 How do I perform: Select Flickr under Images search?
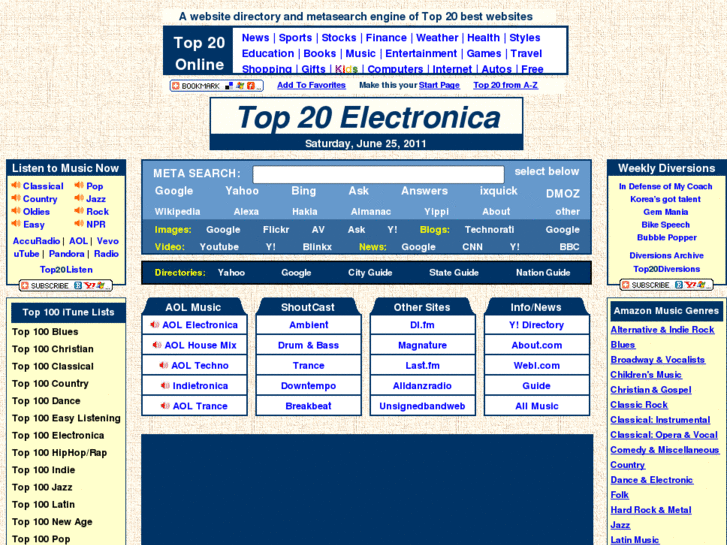pos(276,230)
